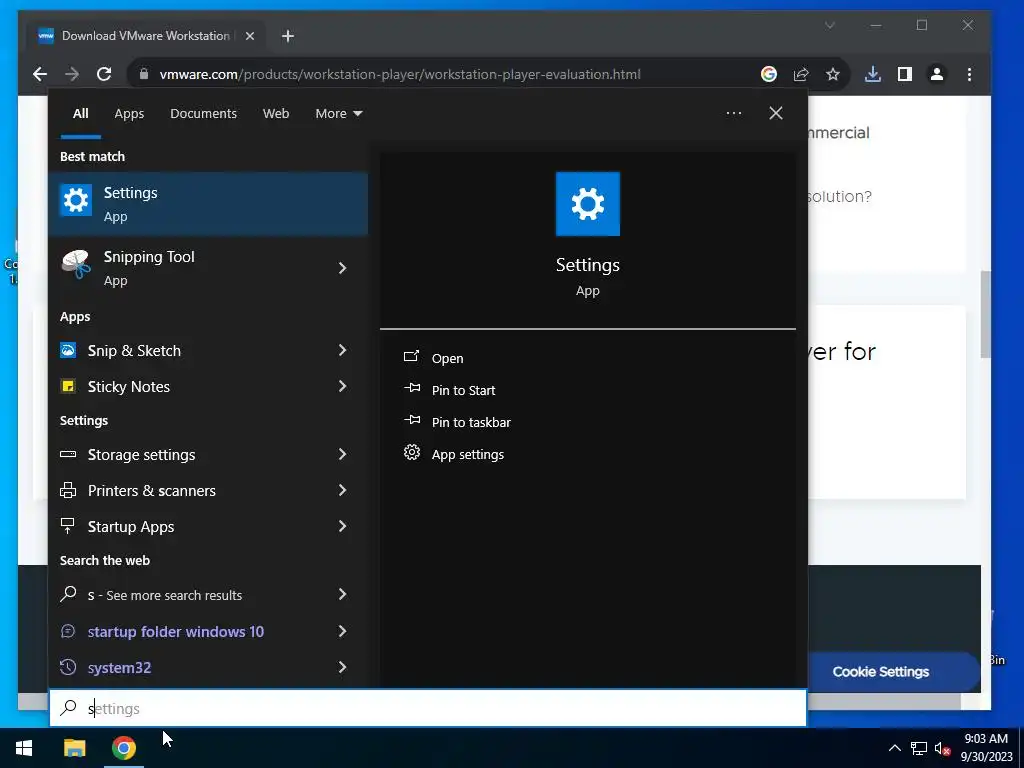Click Chrome icon on the taskbar
Viewport: 1024px width, 768px height.
(123, 748)
